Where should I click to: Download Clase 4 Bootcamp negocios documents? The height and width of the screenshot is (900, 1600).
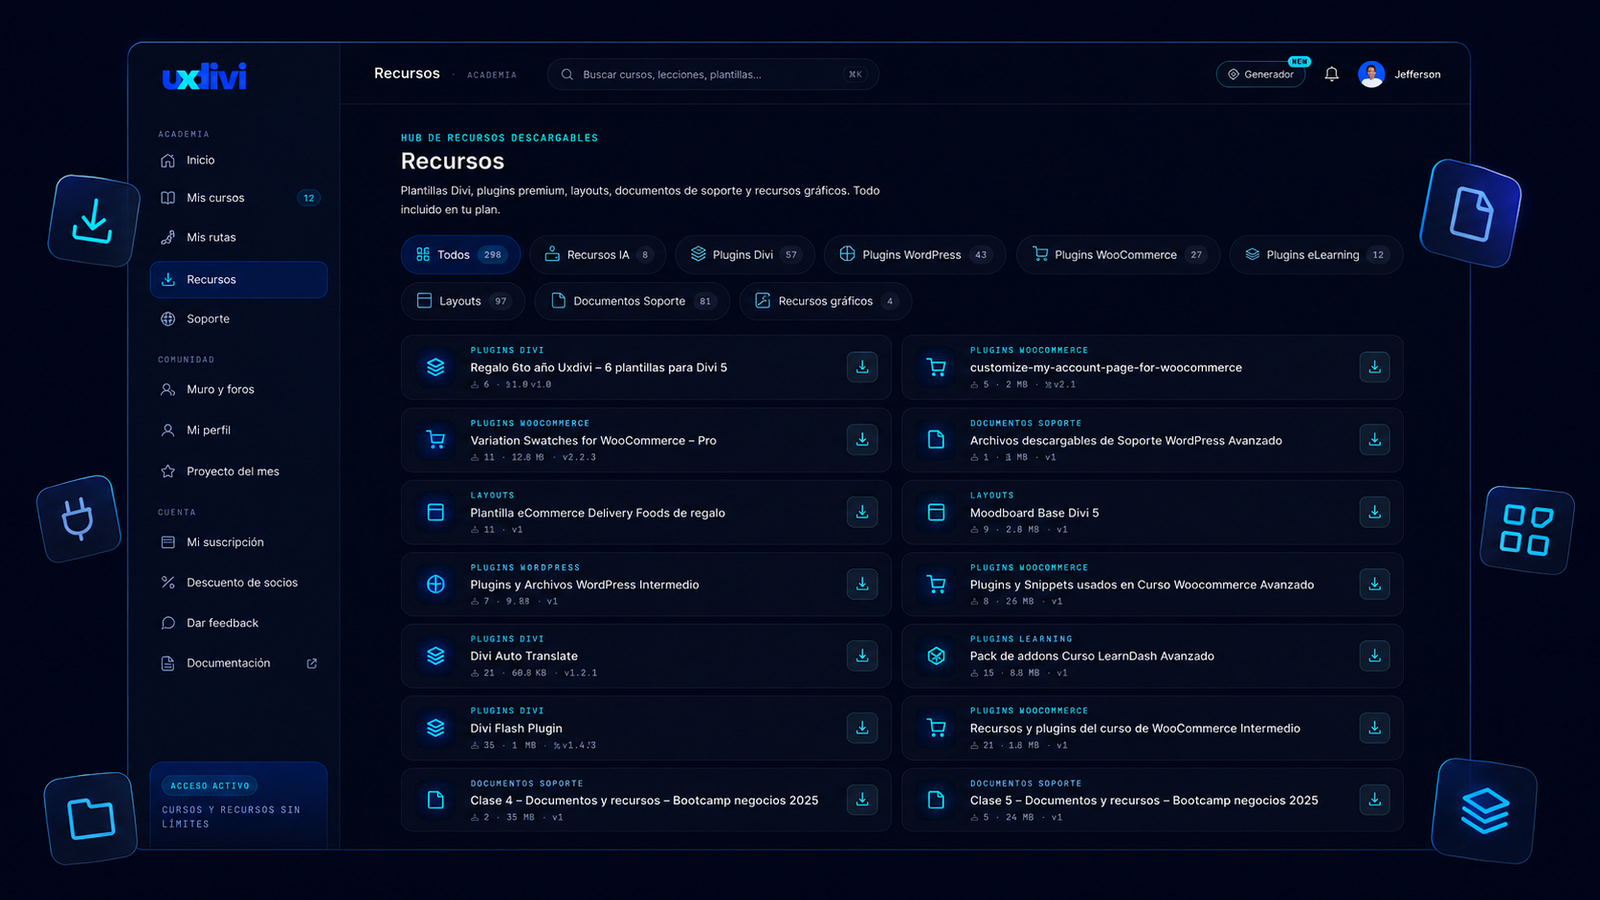[862, 799]
